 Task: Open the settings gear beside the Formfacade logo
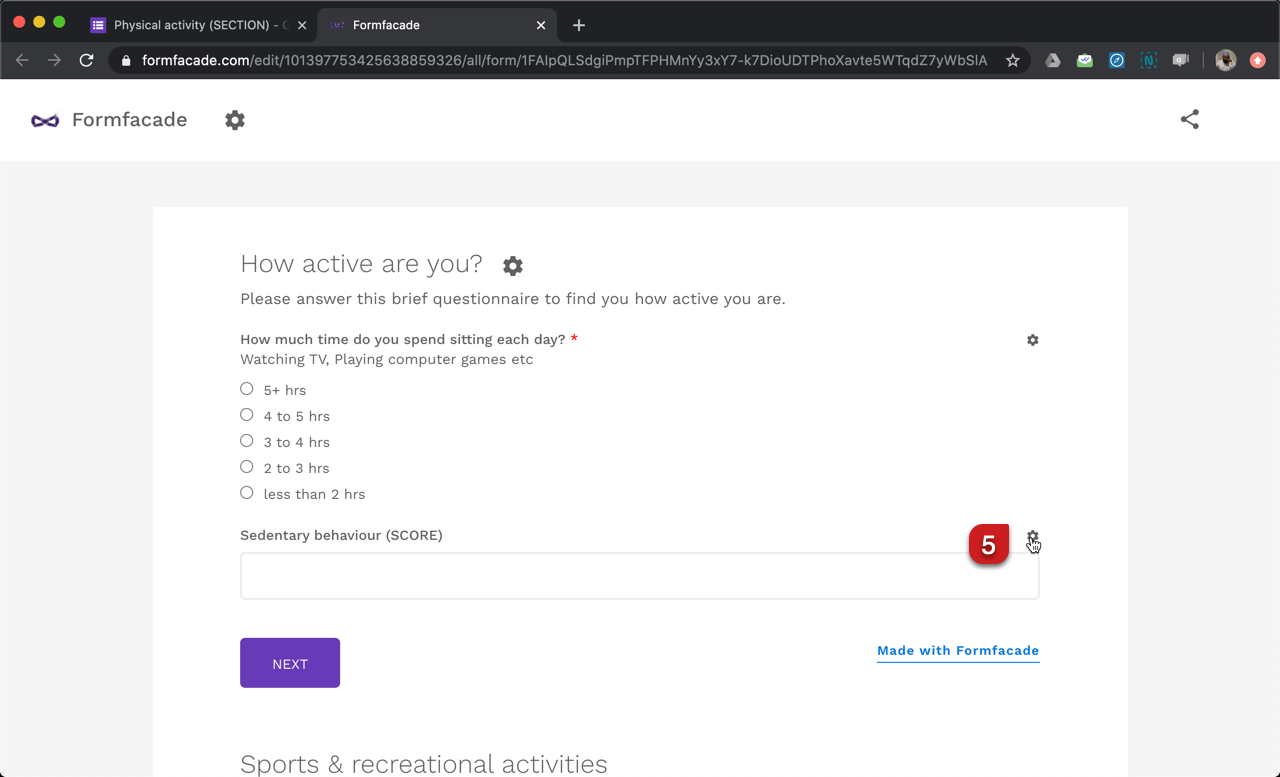[235, 119]
